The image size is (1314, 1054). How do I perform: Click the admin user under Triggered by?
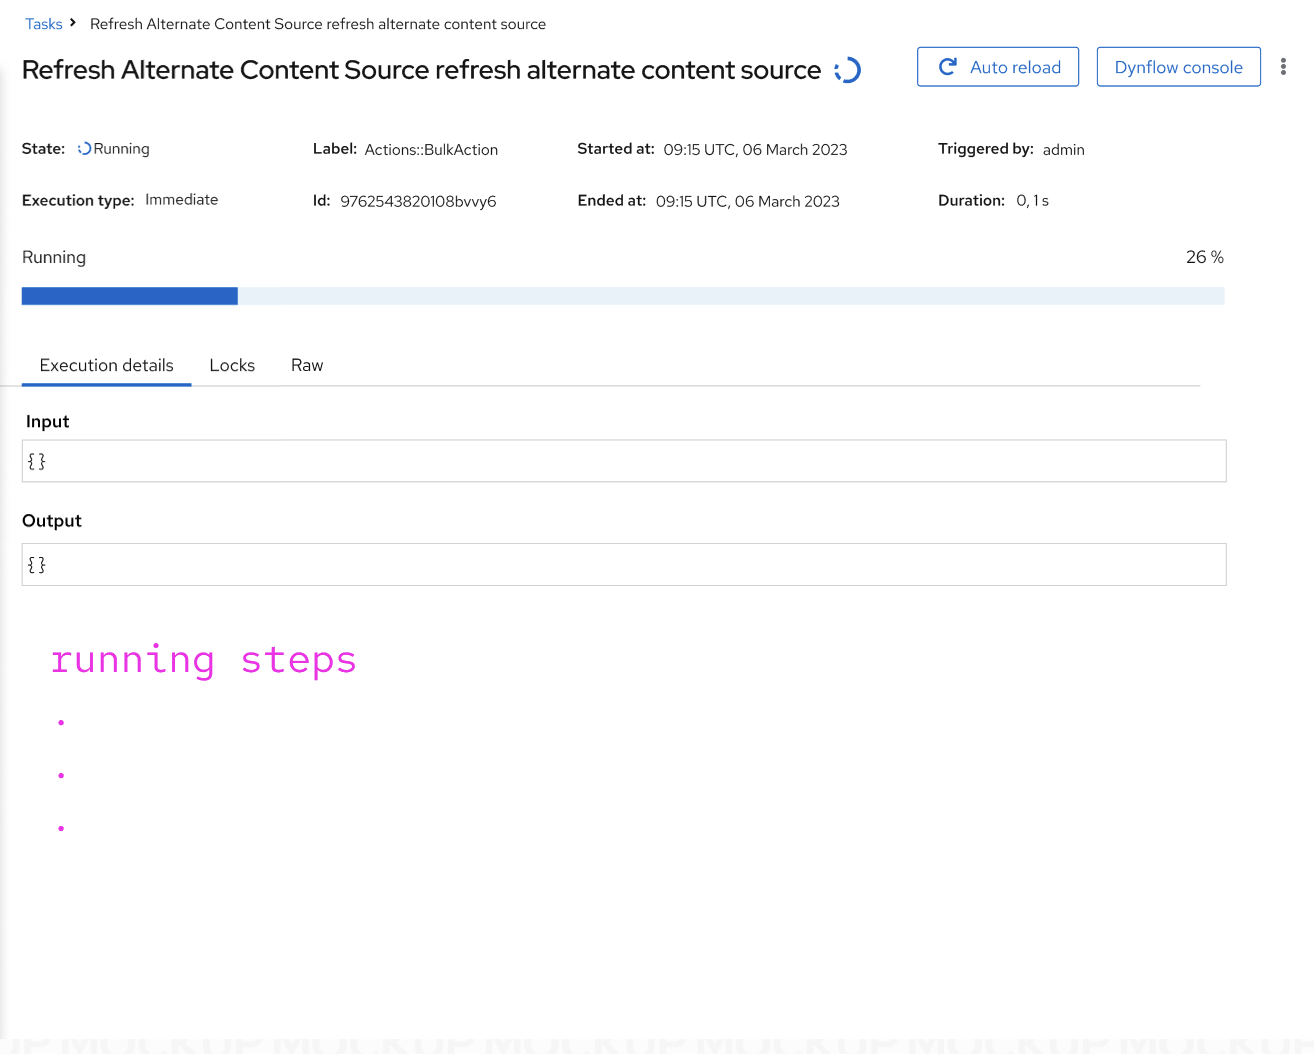pos(1063,150)
